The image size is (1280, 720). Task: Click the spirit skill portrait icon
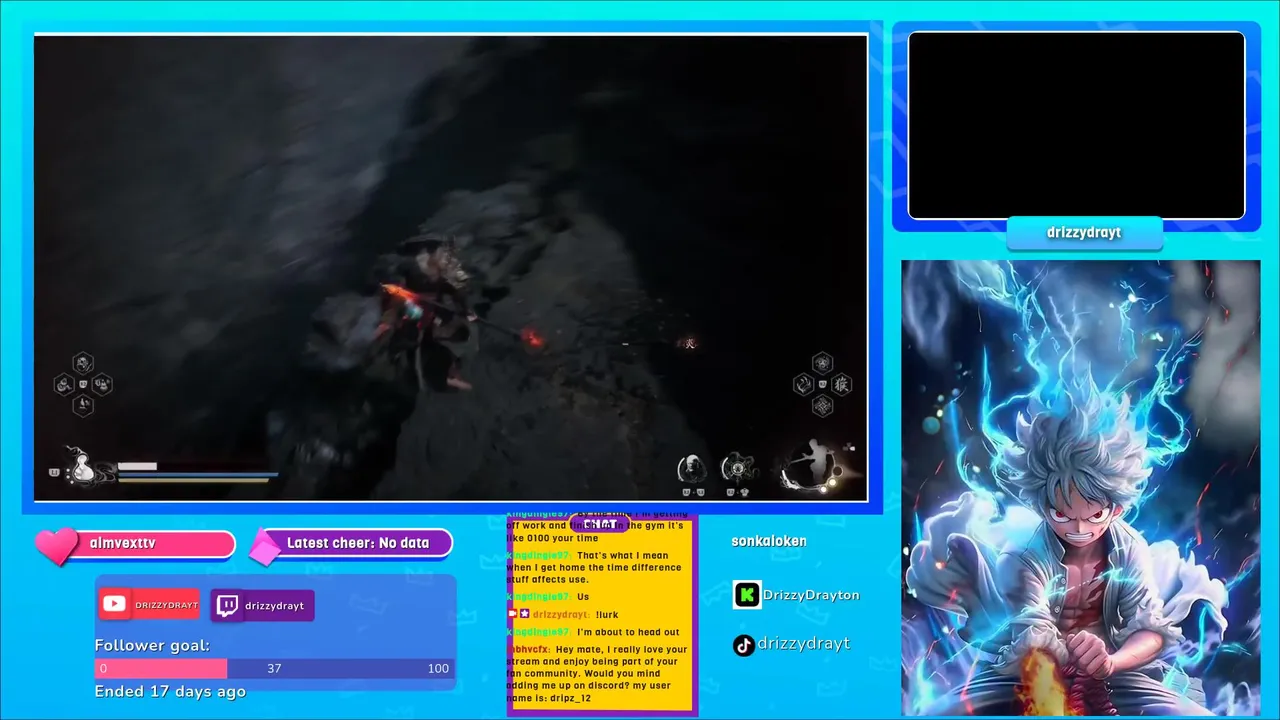(x=690, y=468)
